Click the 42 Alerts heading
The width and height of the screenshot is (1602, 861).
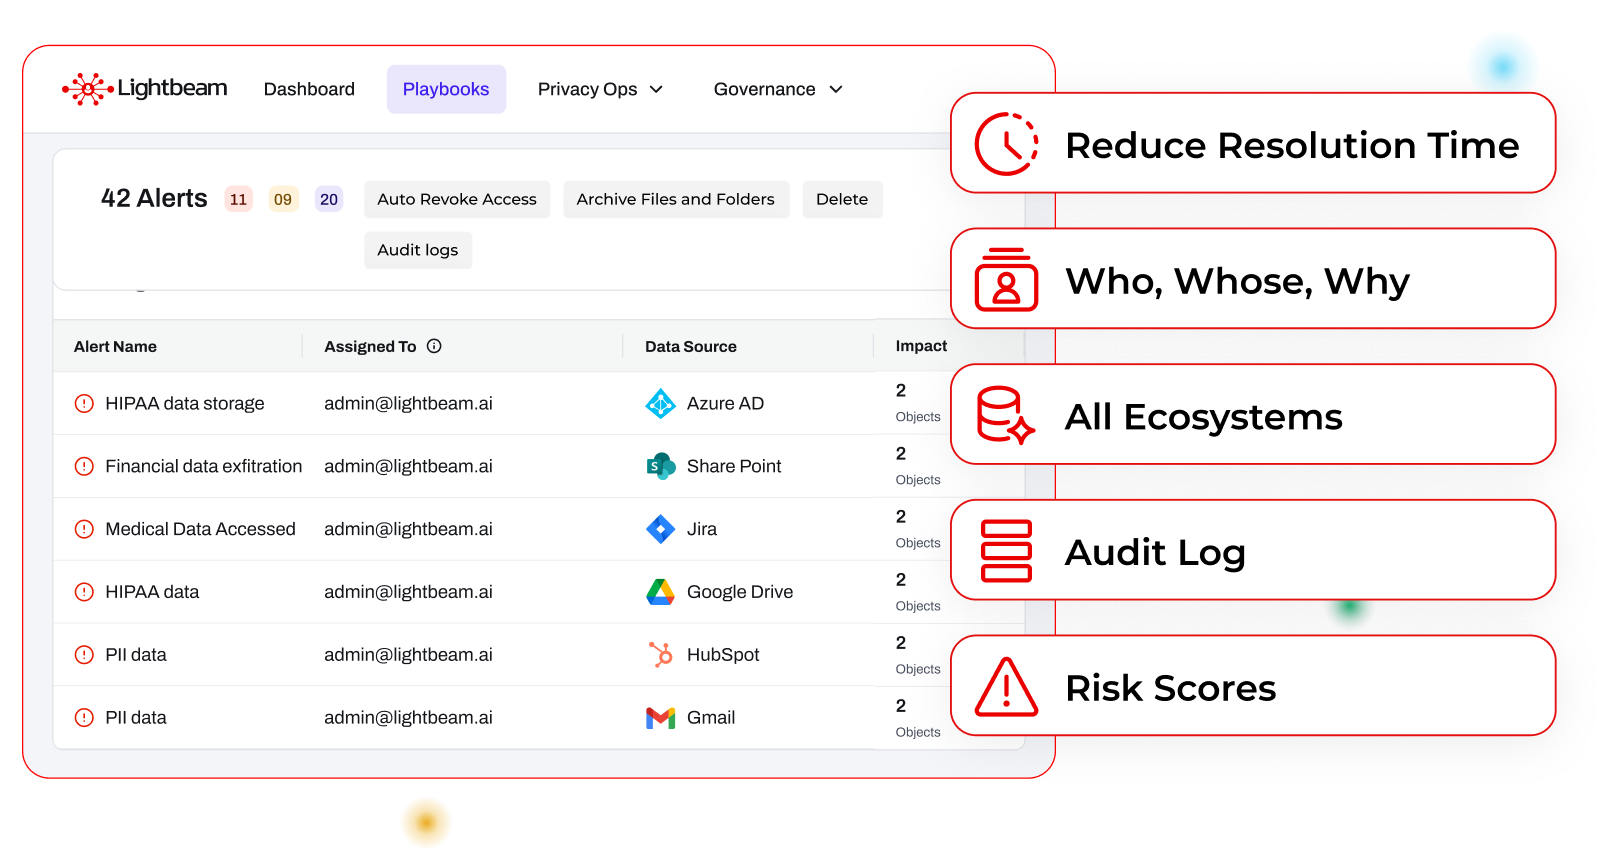click(x=154, y=198)
